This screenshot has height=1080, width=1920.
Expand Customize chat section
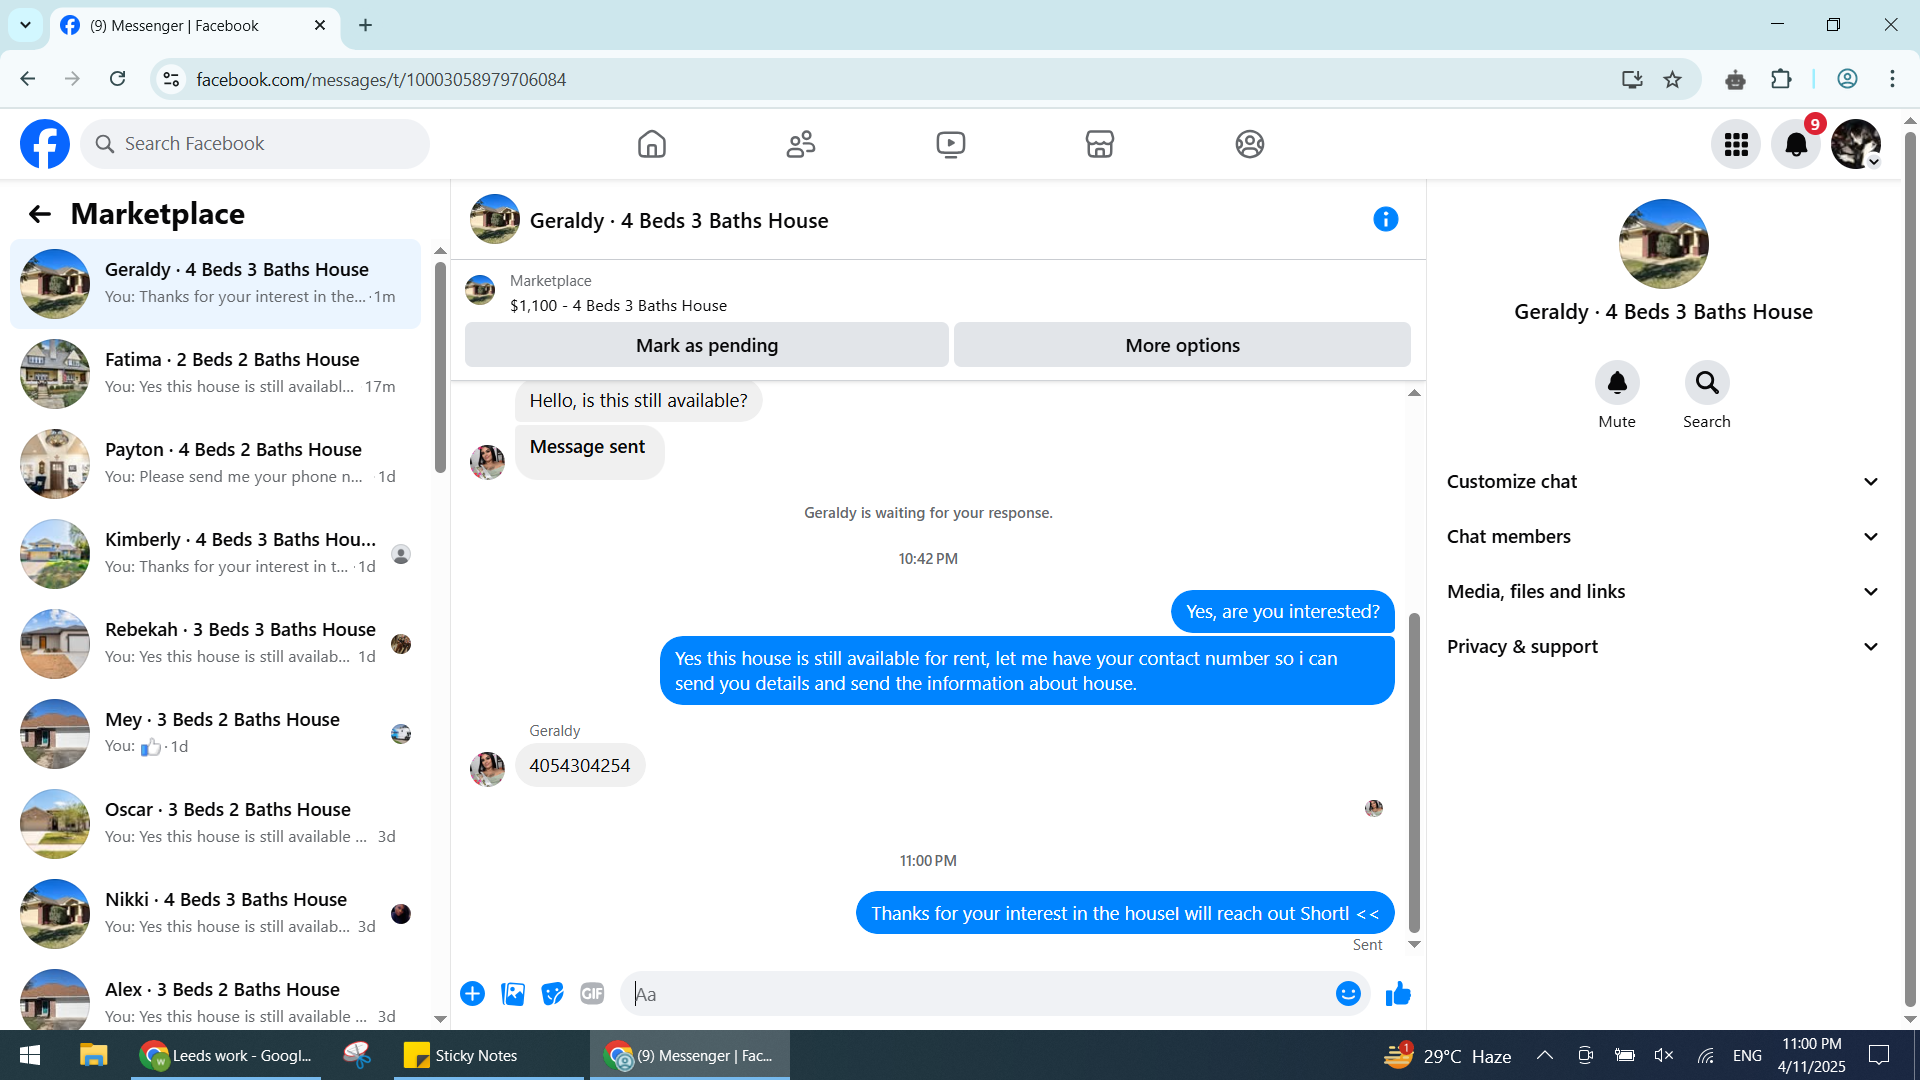[1663, 481]
